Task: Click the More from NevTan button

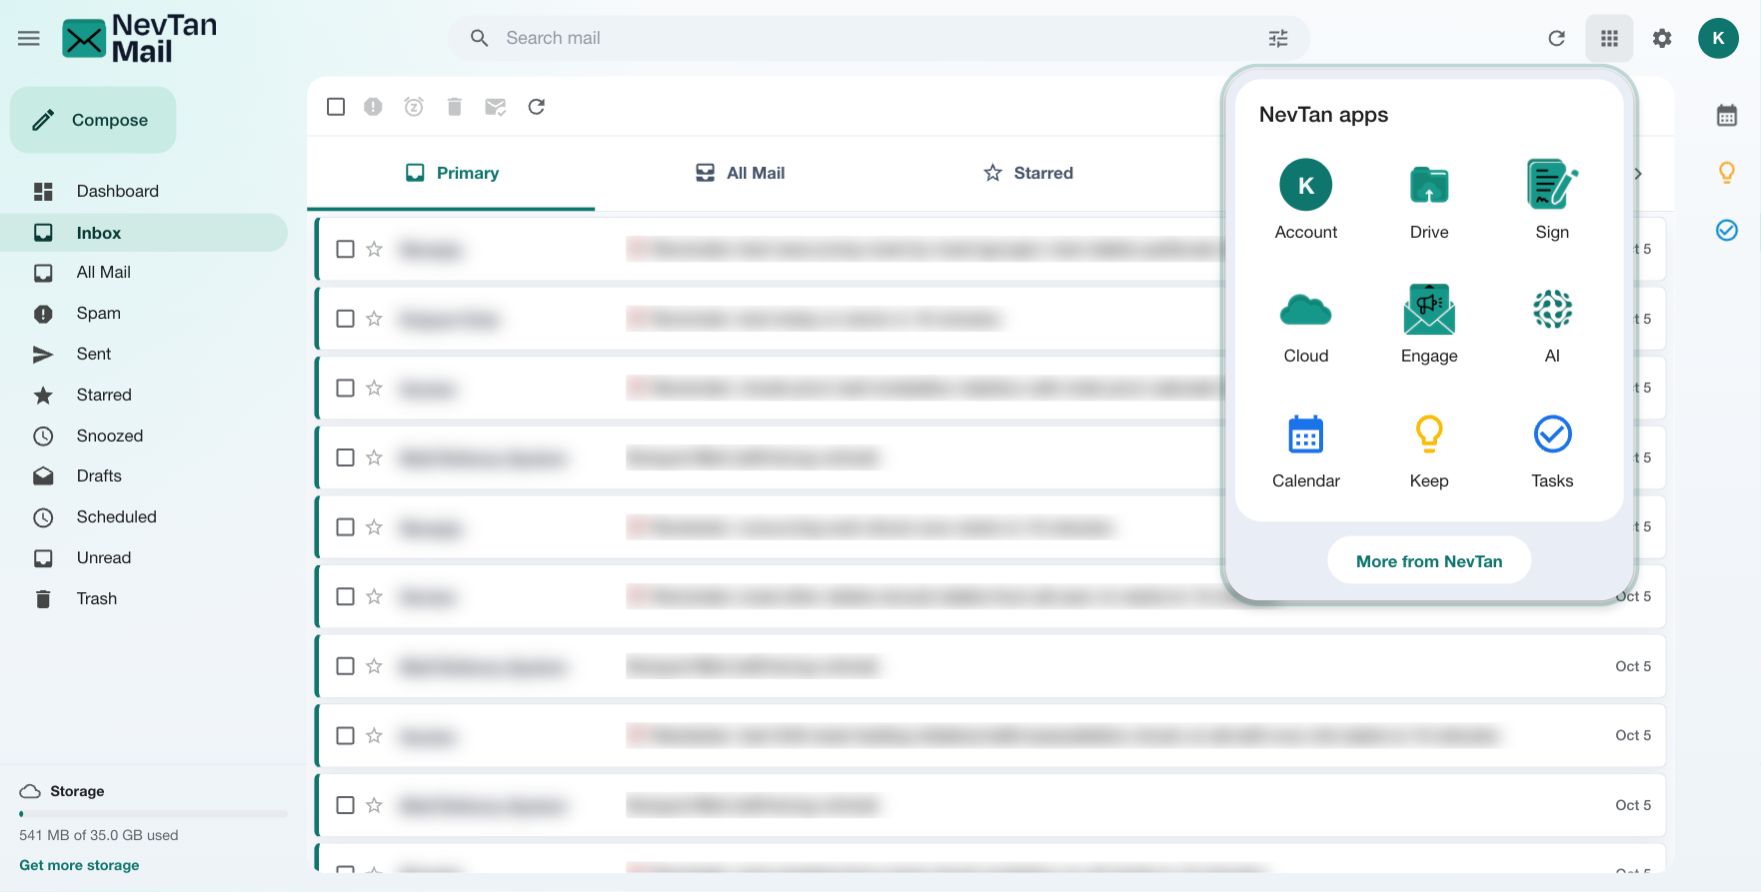Action: [x=1429, y=561]
